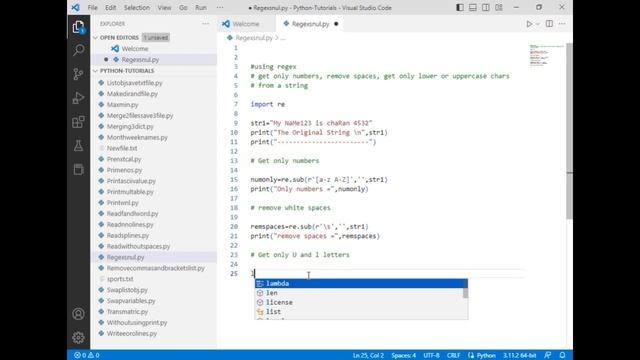Open Removecommasandbracketslist.py in explorer
640x360 pixels.
click(153, 268)
